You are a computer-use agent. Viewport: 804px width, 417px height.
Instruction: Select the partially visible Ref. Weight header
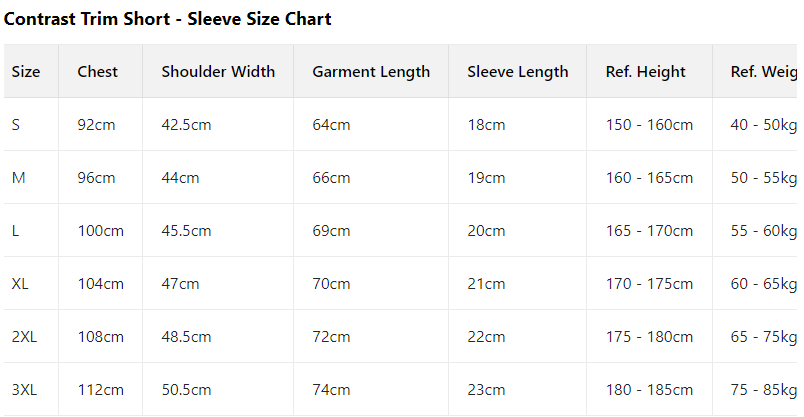click(x=765, y=71)
